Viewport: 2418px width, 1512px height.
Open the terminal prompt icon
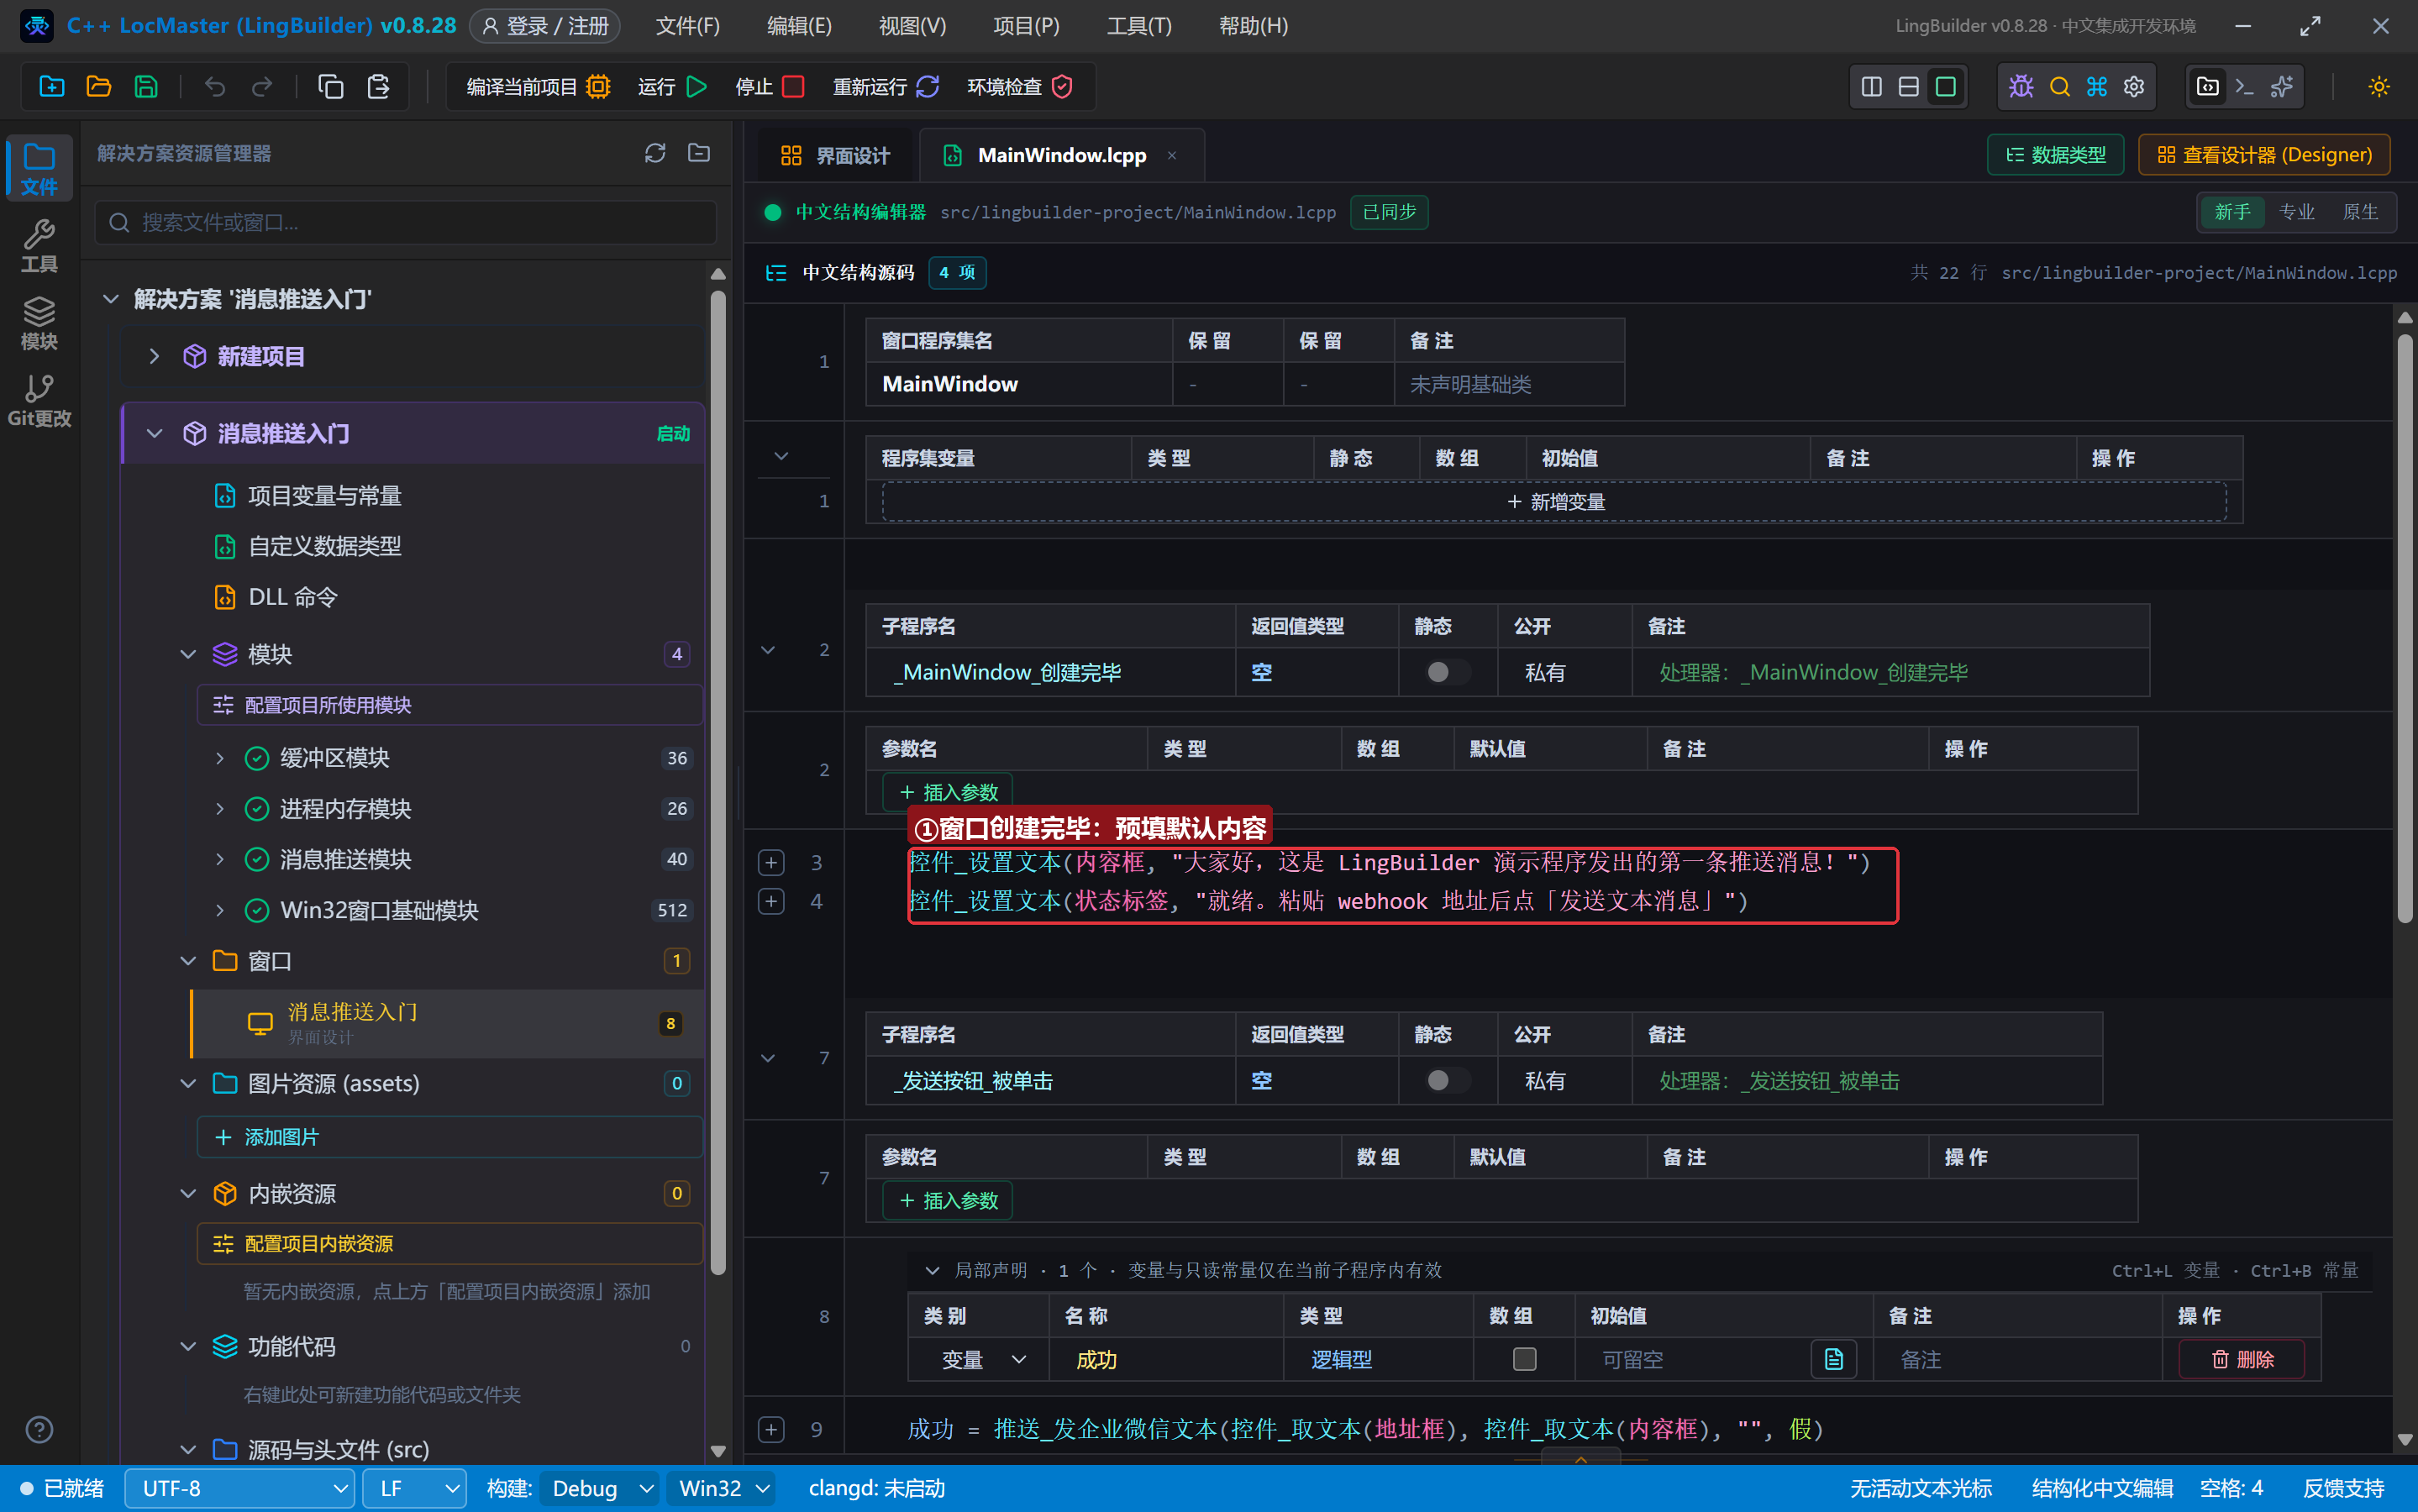pyautogui.click(x=2244, y=87)
